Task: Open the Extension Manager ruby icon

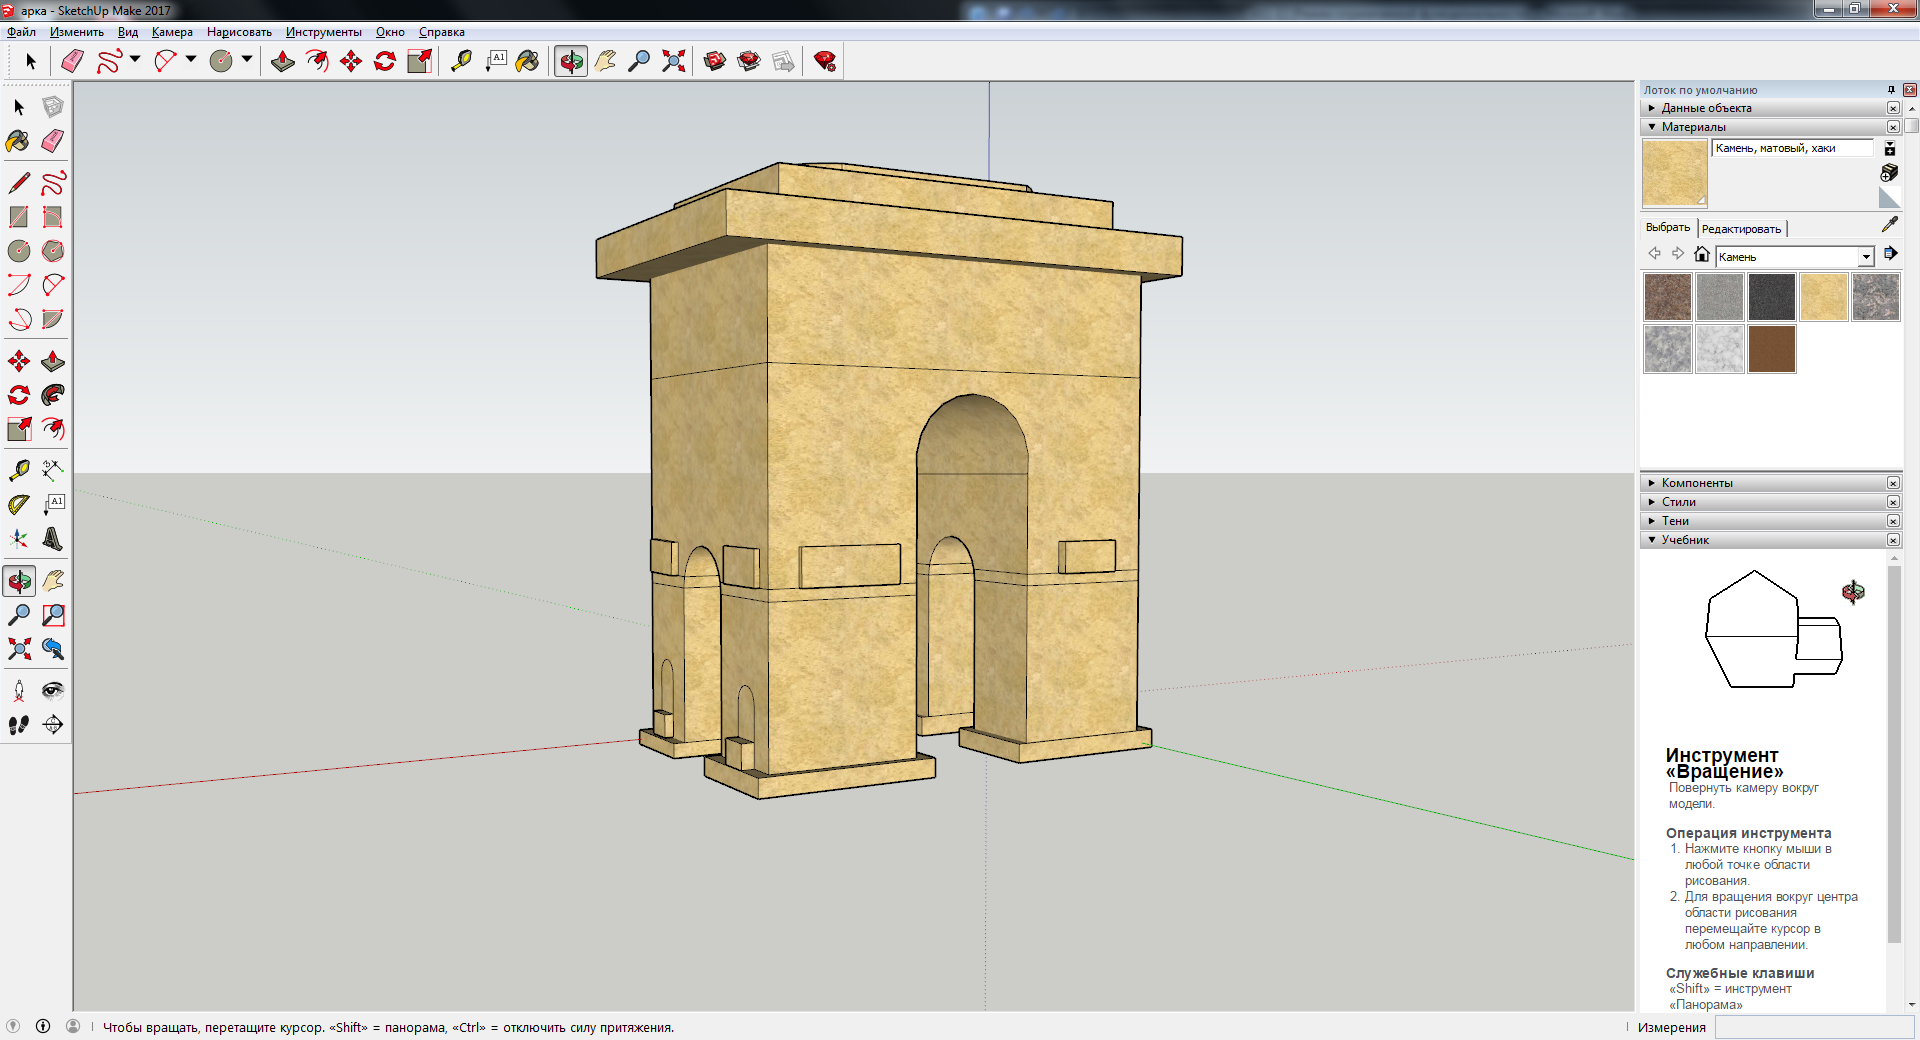Action: (x=825, y=61)
